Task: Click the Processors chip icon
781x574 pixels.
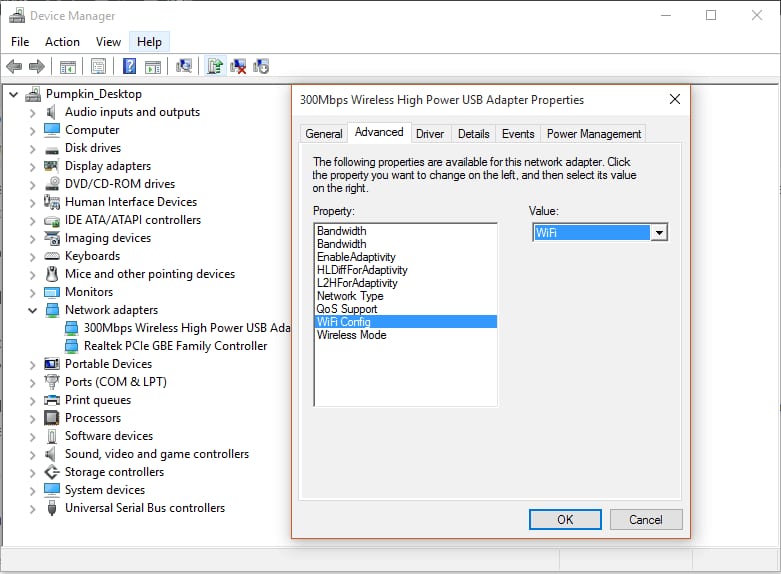Action: pos(51,418)
